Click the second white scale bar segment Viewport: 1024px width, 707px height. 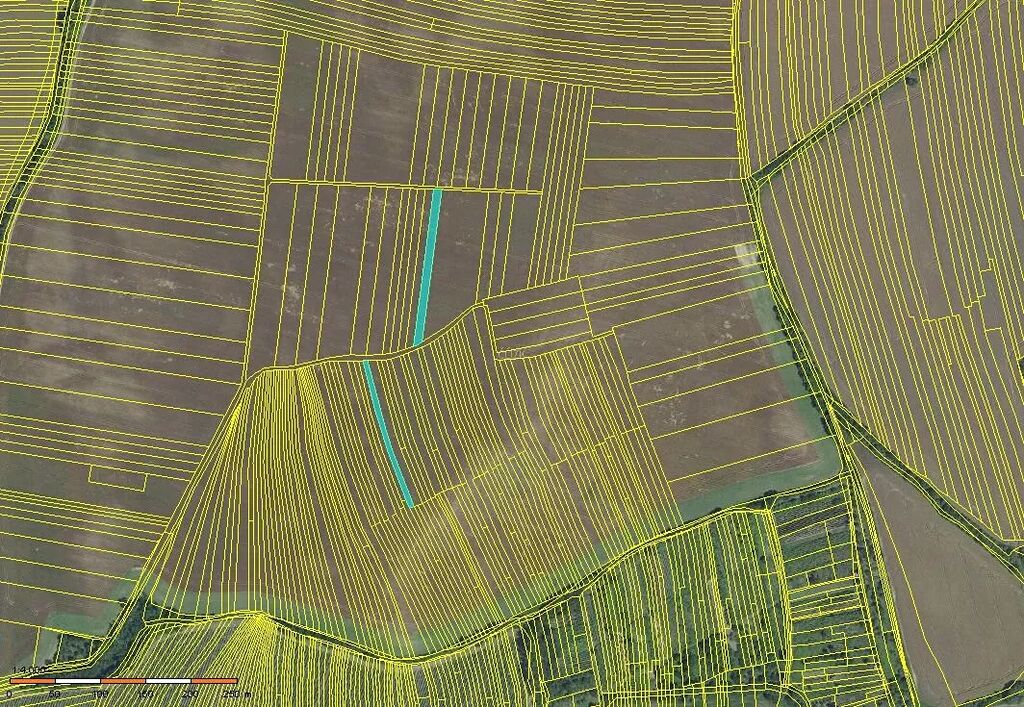coord(168,681)
